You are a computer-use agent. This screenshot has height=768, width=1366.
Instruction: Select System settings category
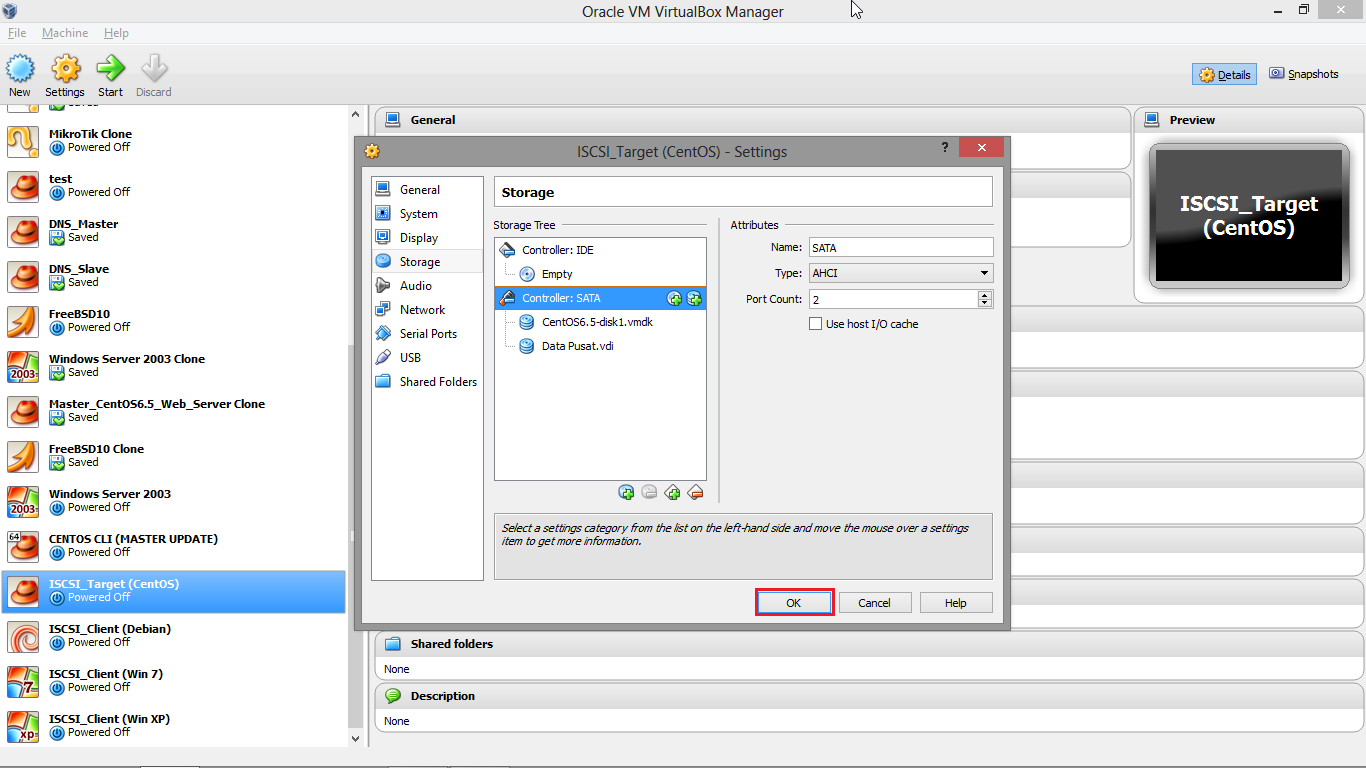click(x=427, y=214)
